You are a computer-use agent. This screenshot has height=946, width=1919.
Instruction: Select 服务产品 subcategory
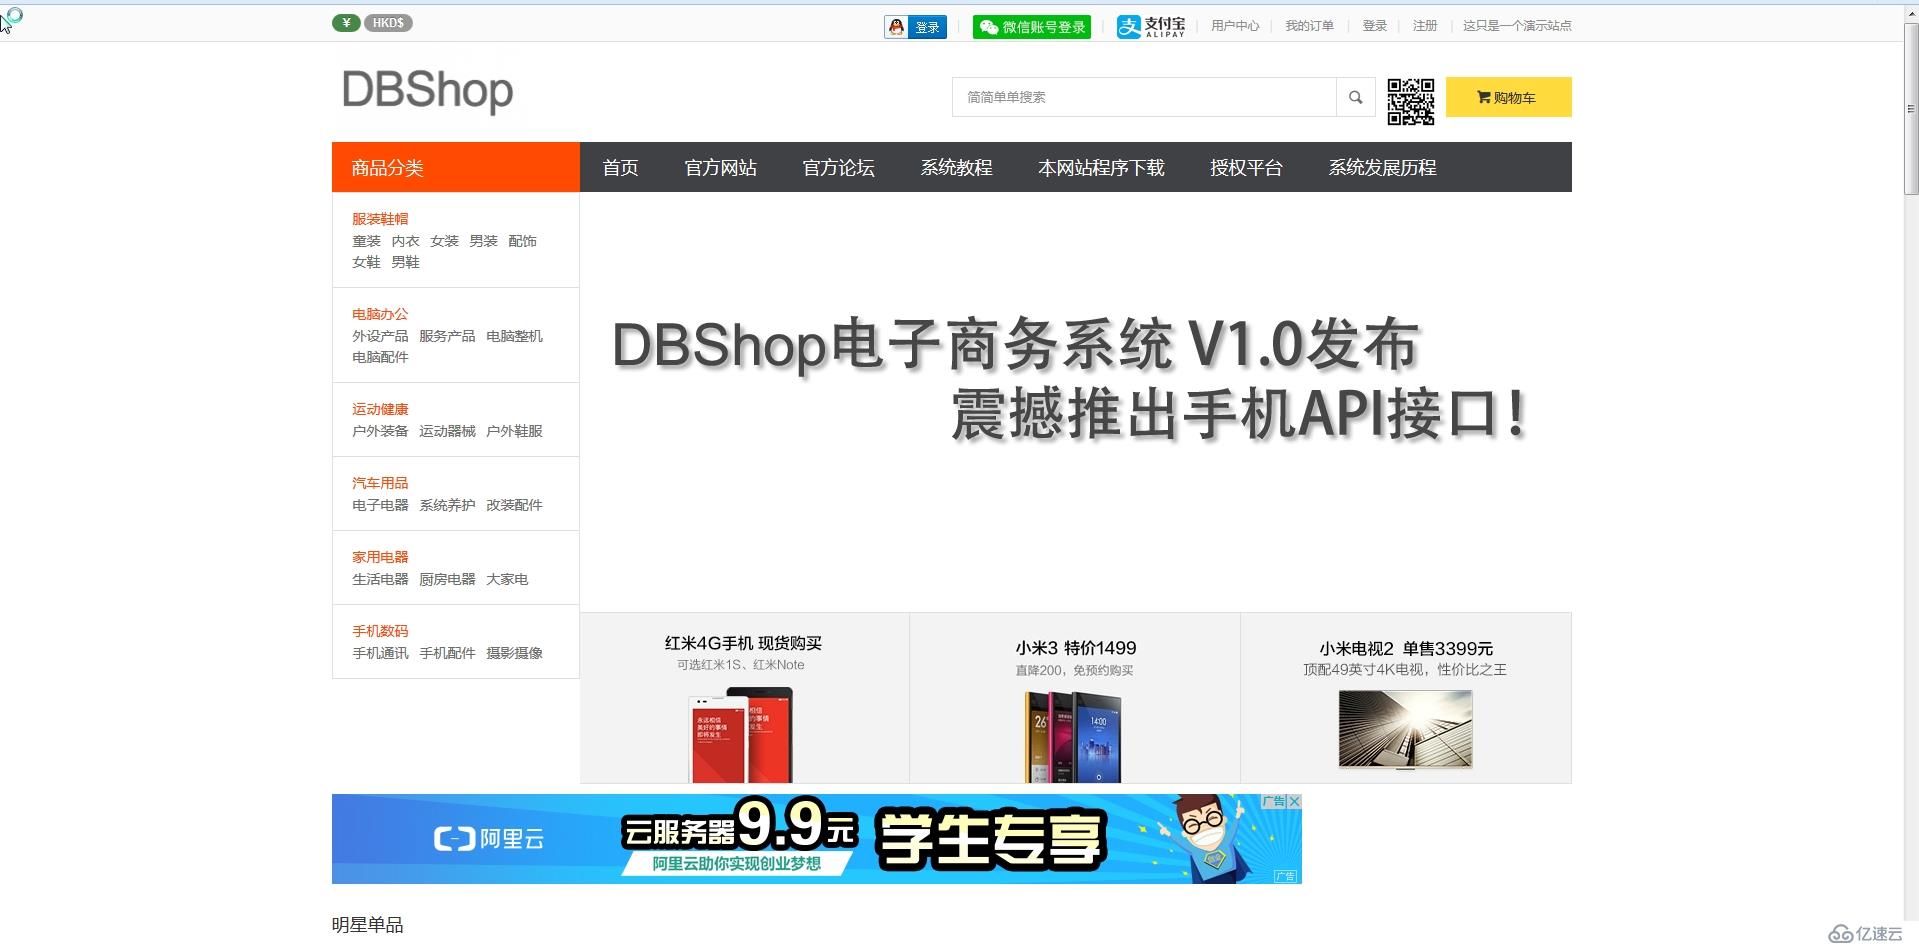[447, 336]
